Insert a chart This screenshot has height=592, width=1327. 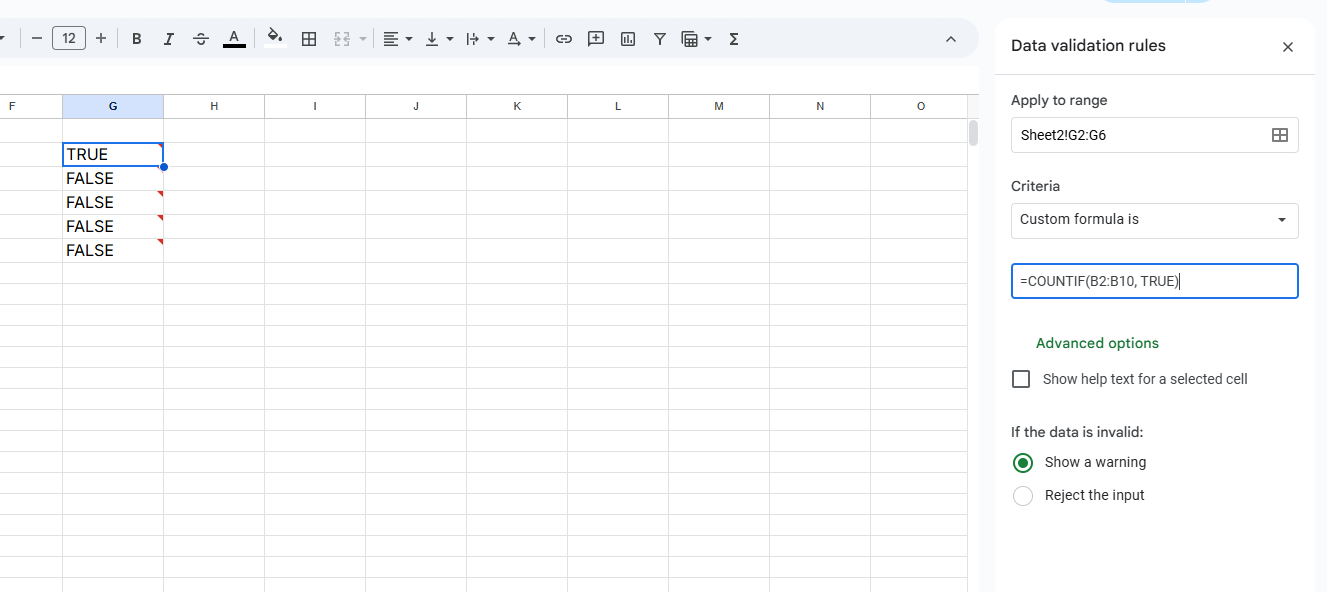coord(628,39)
